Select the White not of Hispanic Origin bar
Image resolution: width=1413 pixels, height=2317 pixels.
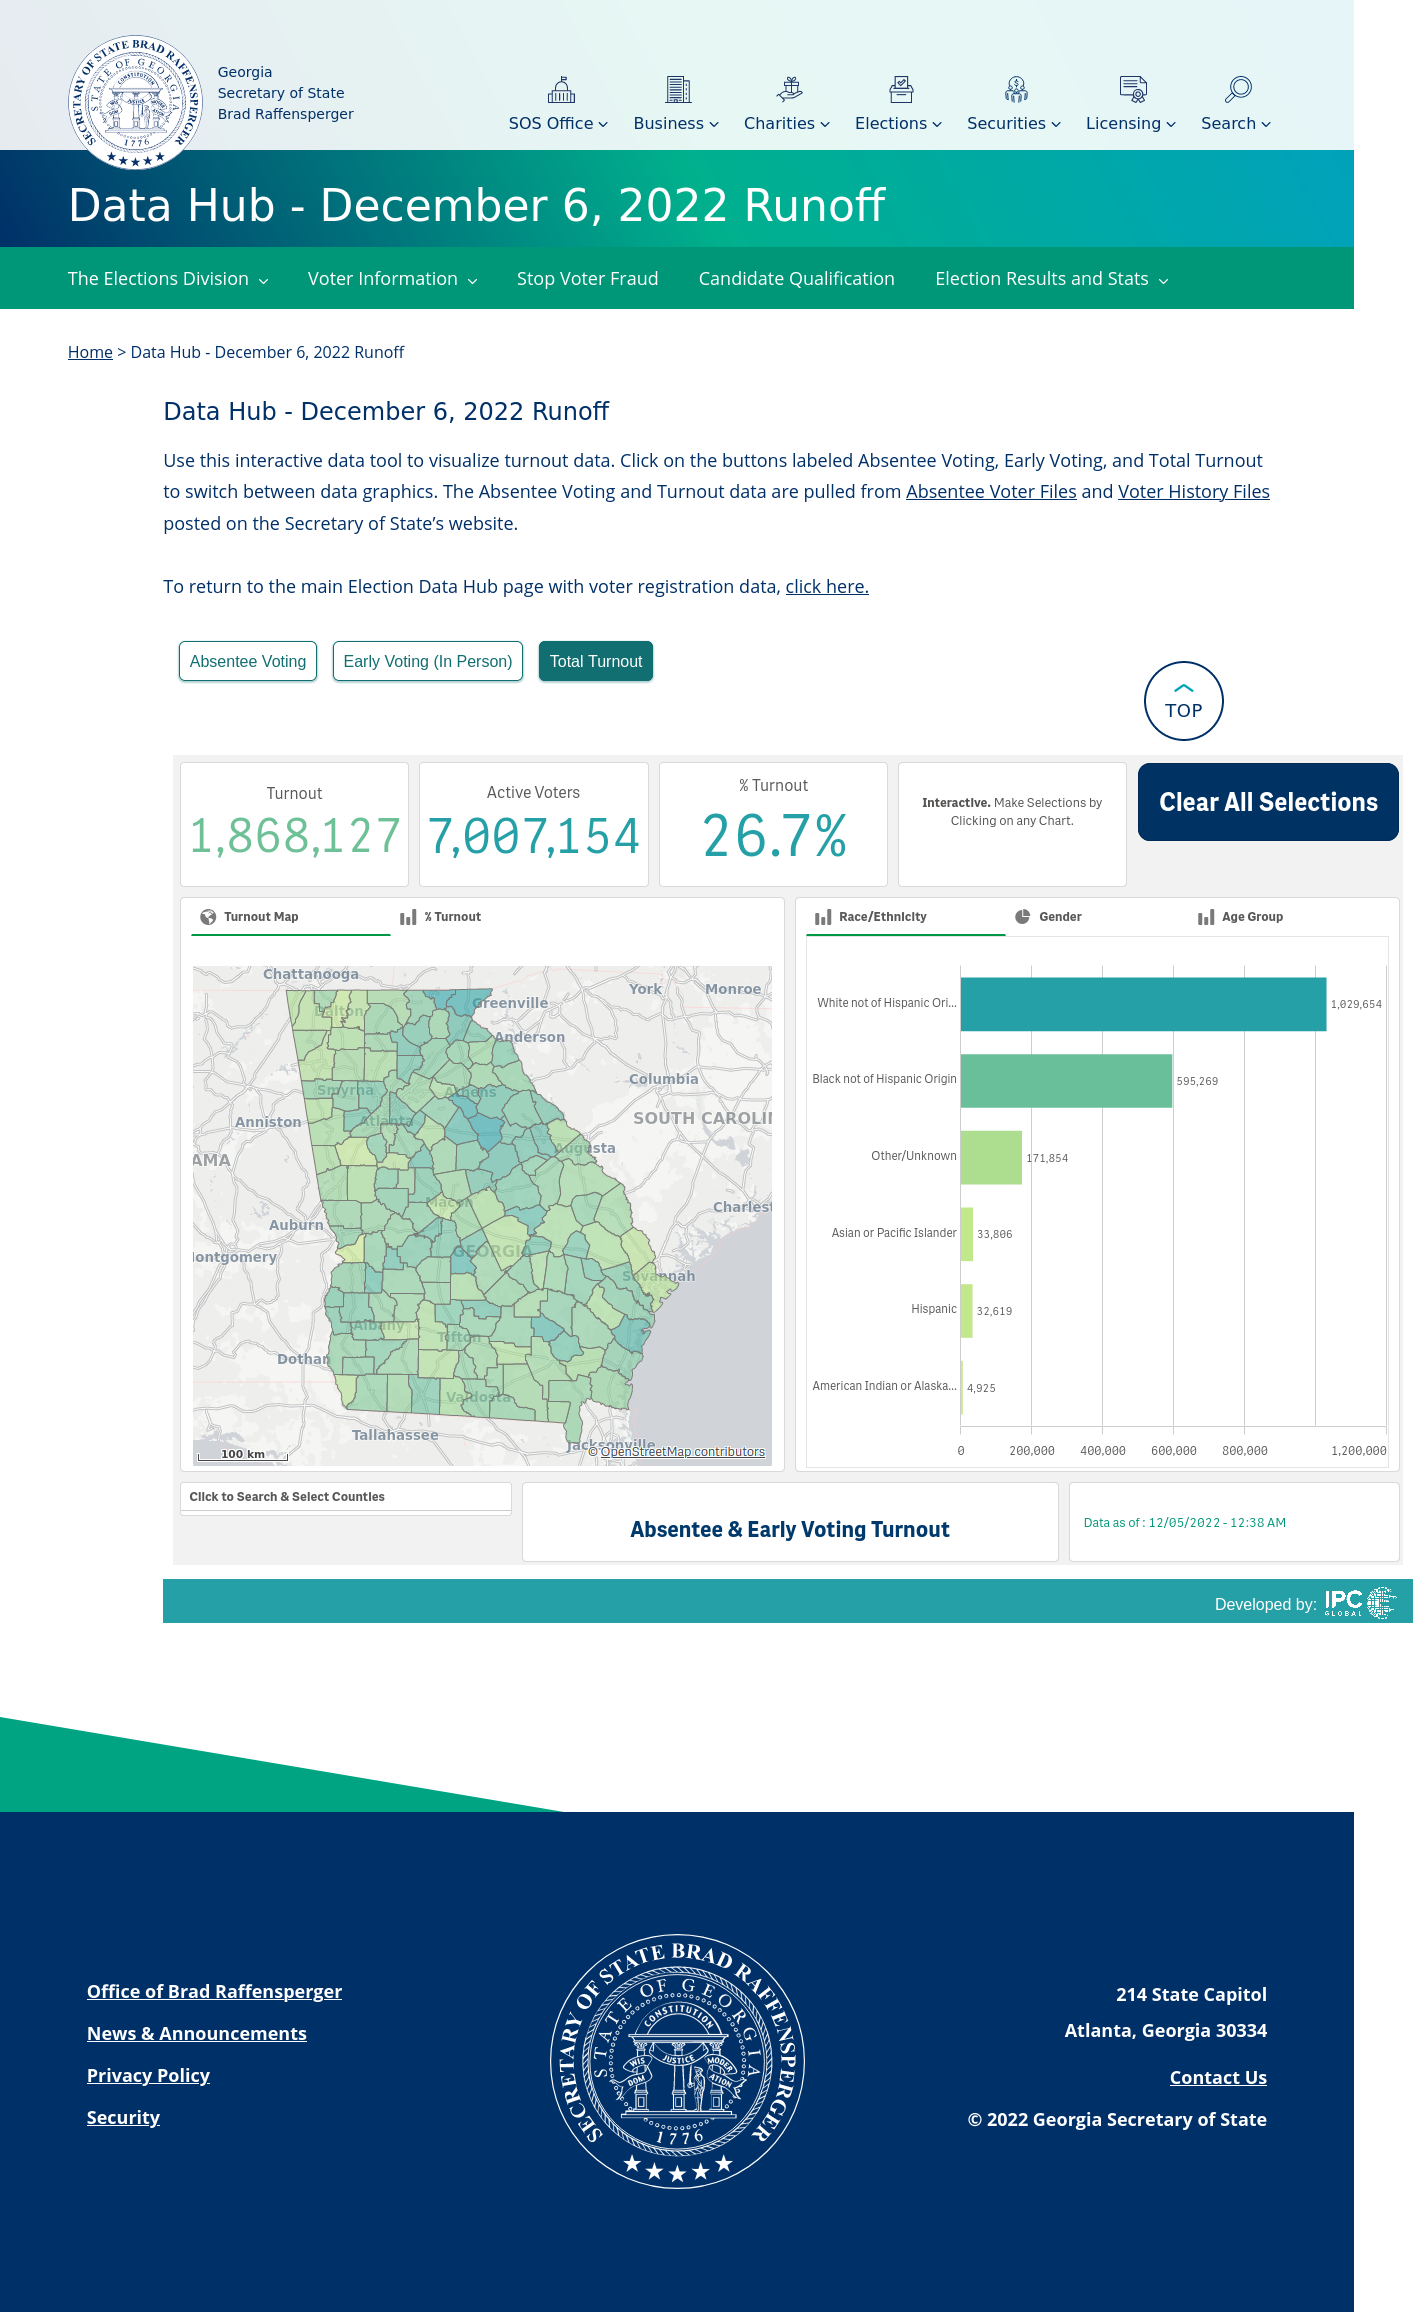[1143, 1004]
